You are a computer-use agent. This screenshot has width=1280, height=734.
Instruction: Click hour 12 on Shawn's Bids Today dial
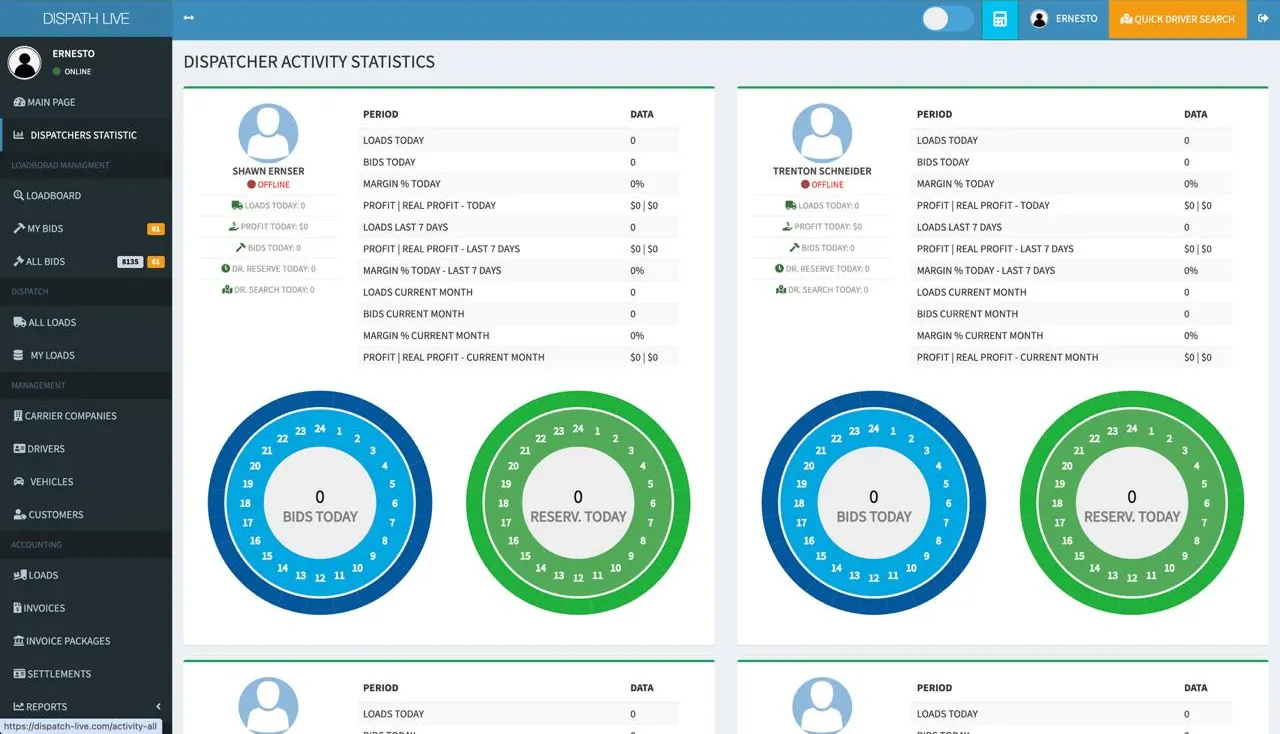[320, 578]
